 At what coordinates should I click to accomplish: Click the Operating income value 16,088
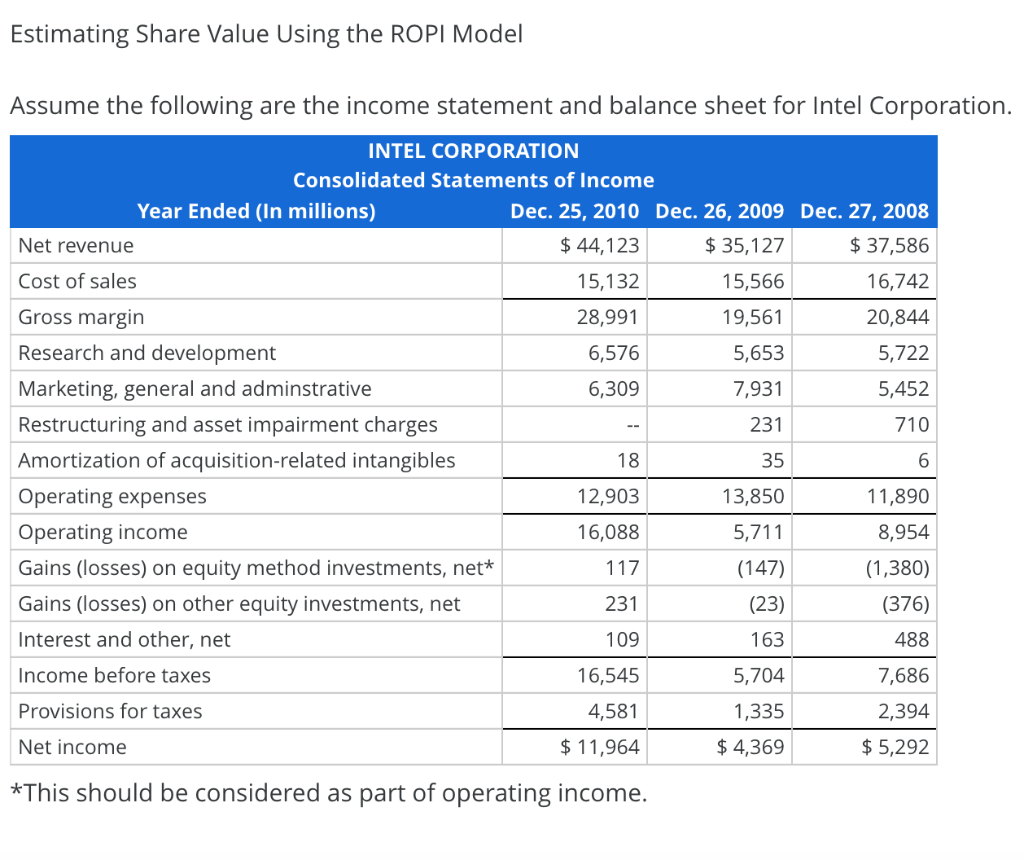[x=610, y=531]
